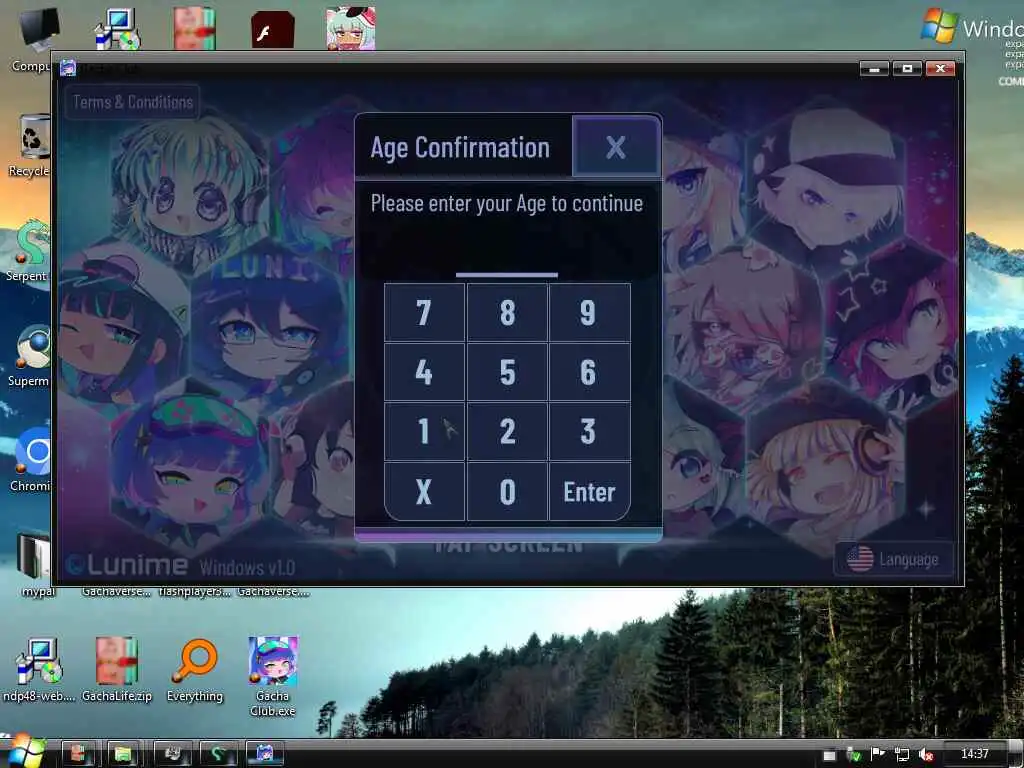The height and width of the screenshot is (768, 1024).
Task: Open the Serpent desktop icon
Action: click(x=29, y=251)
